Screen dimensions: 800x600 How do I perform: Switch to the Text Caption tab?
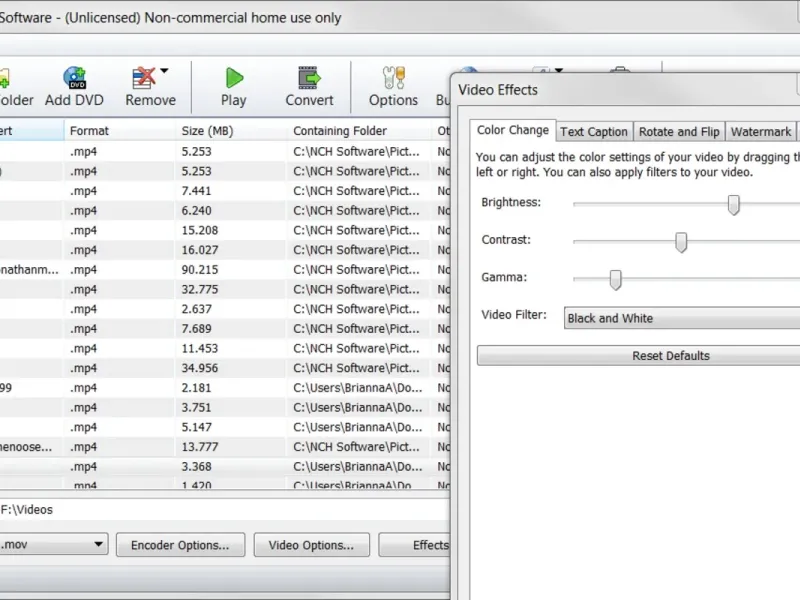point(594,132)
